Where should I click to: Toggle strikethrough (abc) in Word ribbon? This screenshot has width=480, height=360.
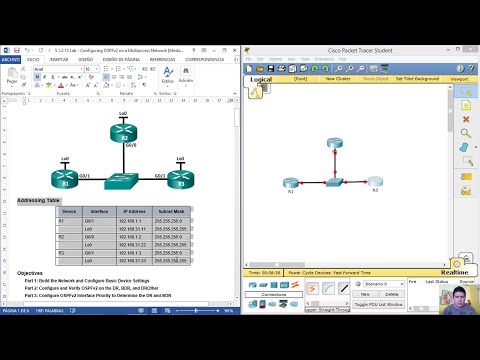coord(65,77)
